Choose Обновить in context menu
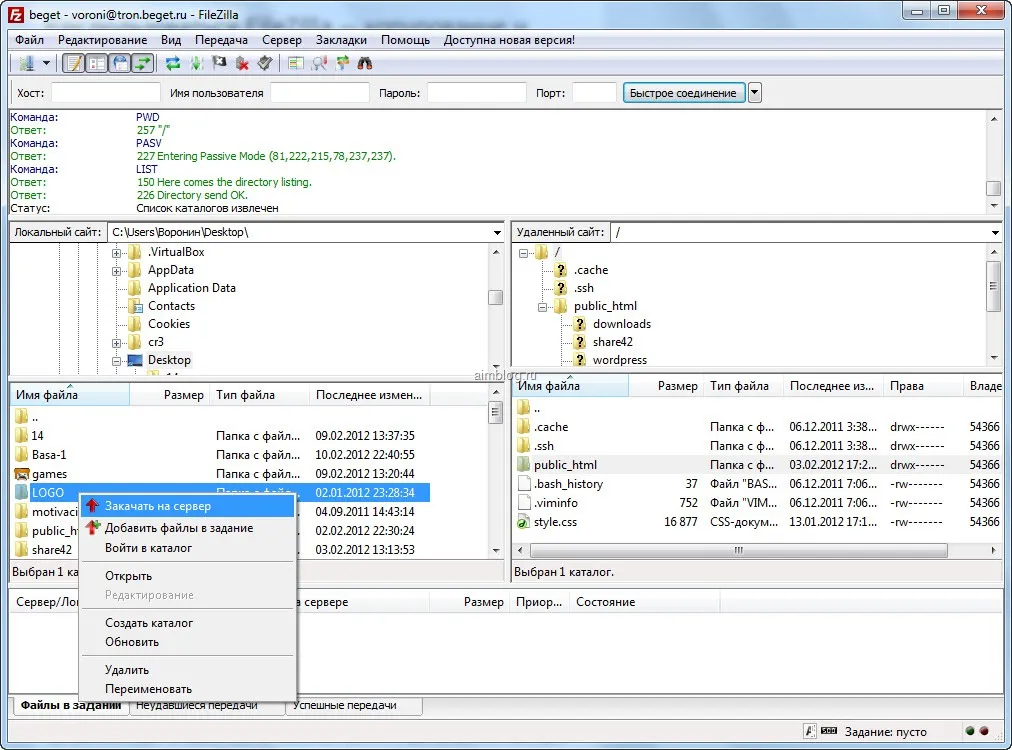Image resolution: width=1012 pixels, height=750 pixels. click(187, 642)
